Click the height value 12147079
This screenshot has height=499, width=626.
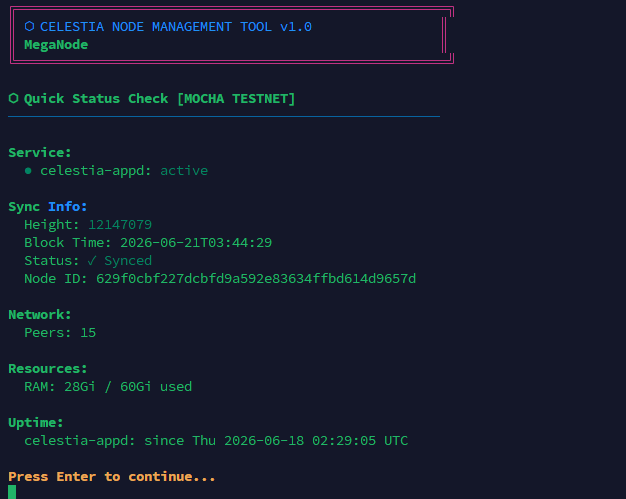[120, 225]
